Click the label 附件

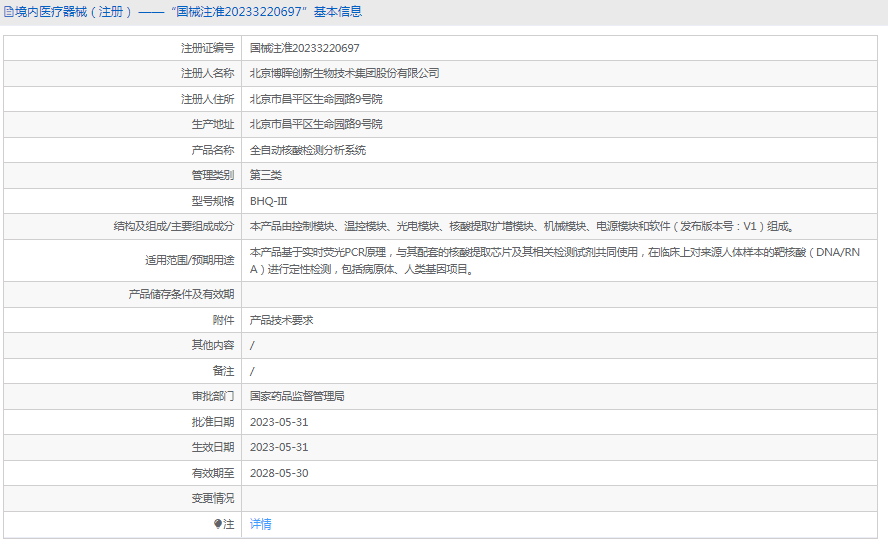(x=223, y=320)
